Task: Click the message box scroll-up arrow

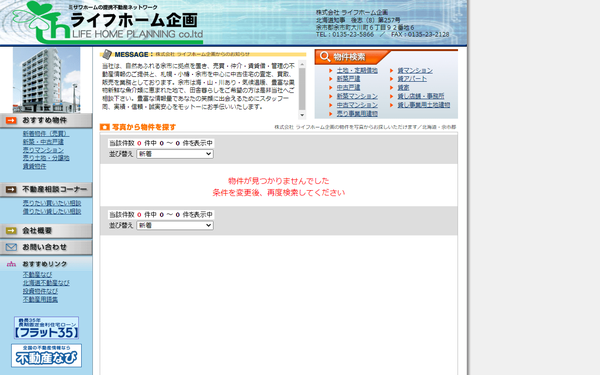Action: click(302, 64)
